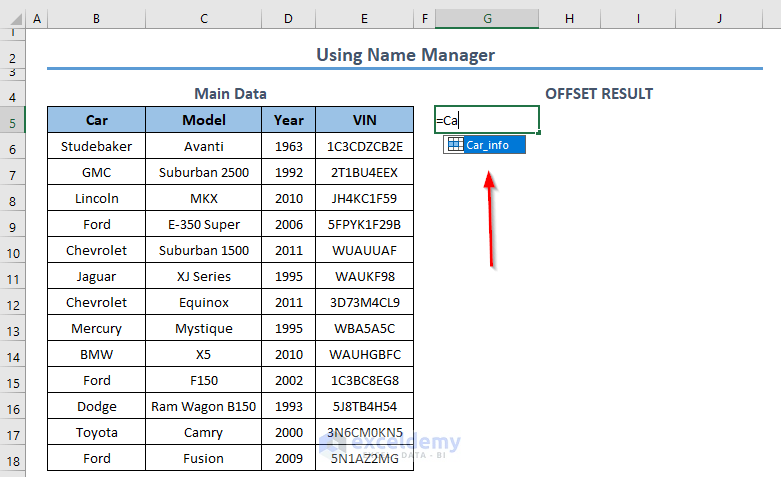This screenshot has width=781, height=477.
Task: Select the Using Name Manager title cell
Action: (405, 55)
